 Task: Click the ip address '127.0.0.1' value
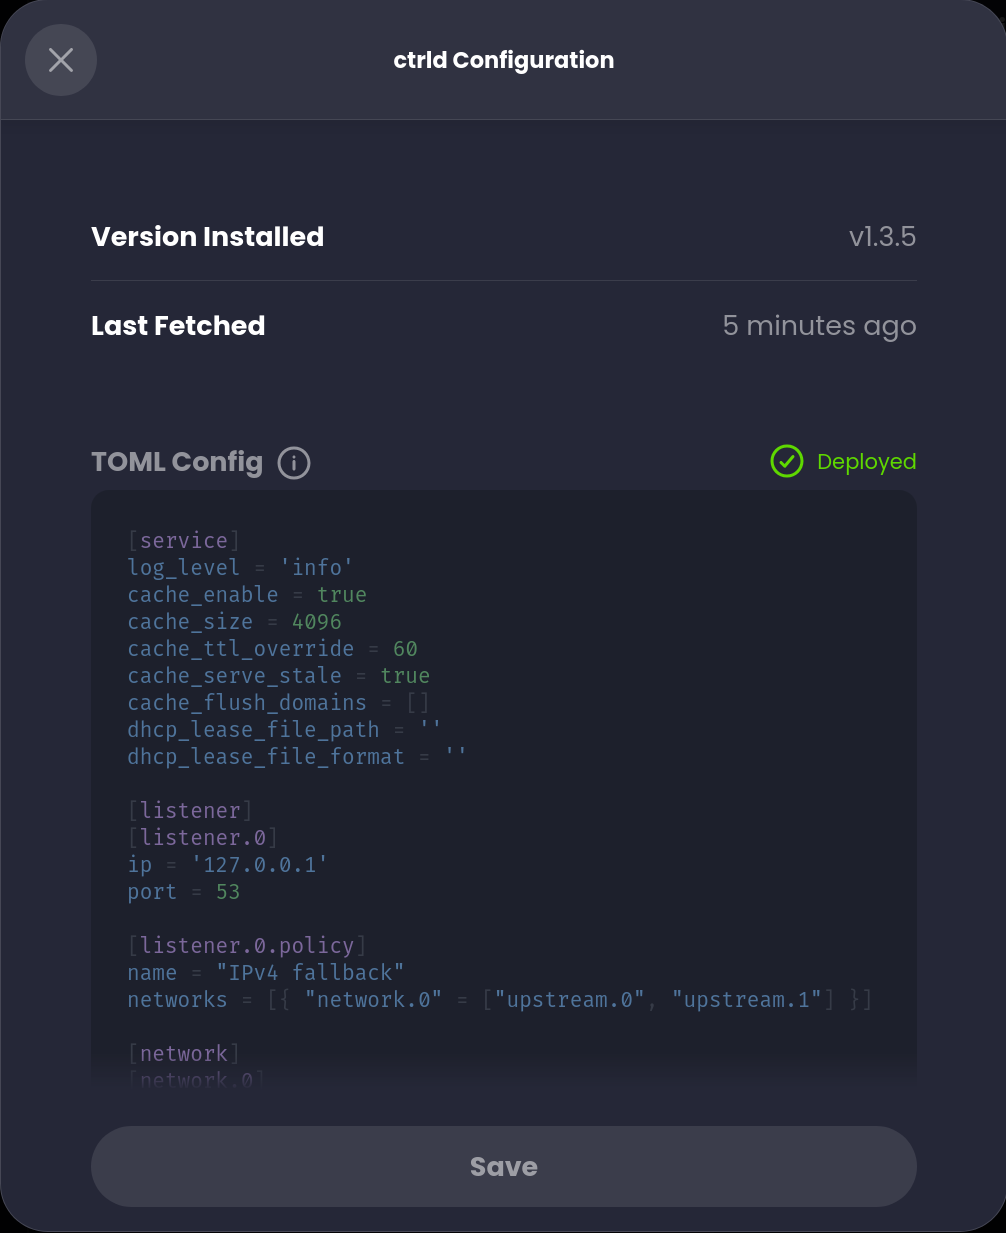point(260,865)
